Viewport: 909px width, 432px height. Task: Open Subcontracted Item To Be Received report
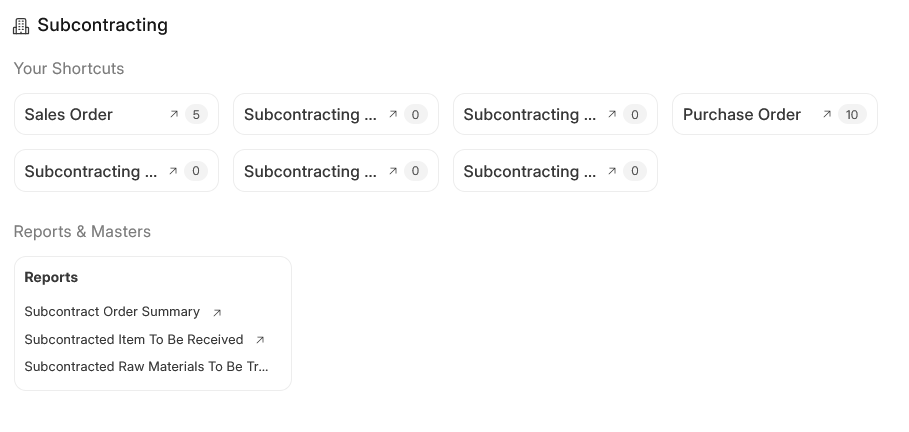[x=134, y=340]
